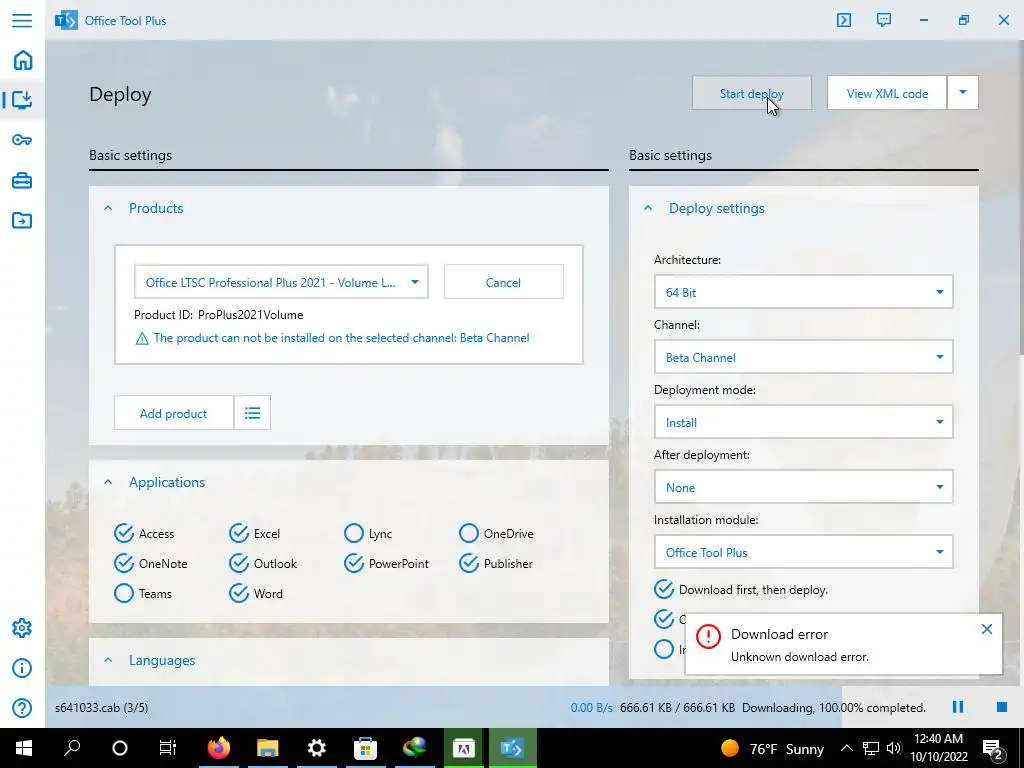Uncheck the OneNote application
The image size is (1024, 768).
pyautogui.click(x=124, y=564)
